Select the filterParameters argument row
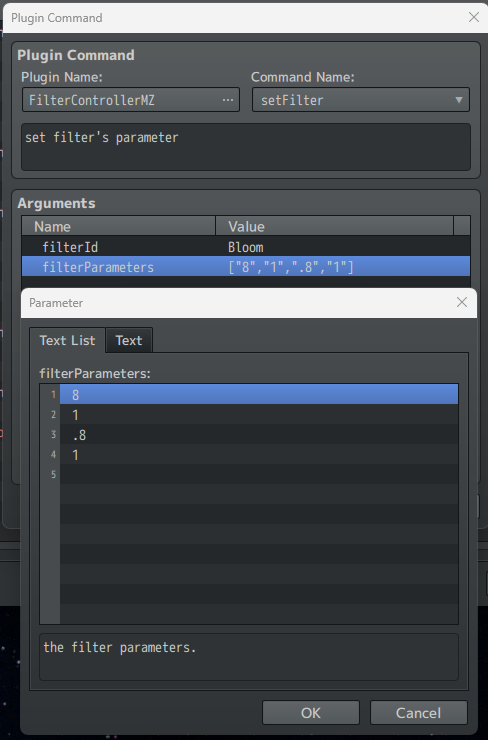488x740 pixels. point(246,267)
